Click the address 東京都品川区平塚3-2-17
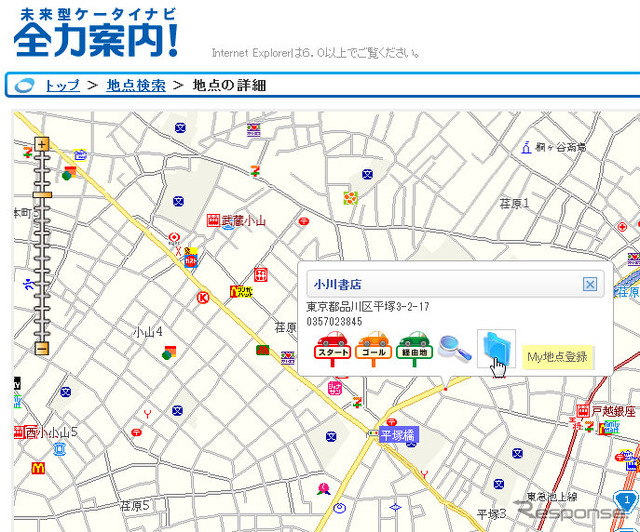The image size is (640, 532). coord(368,307)
